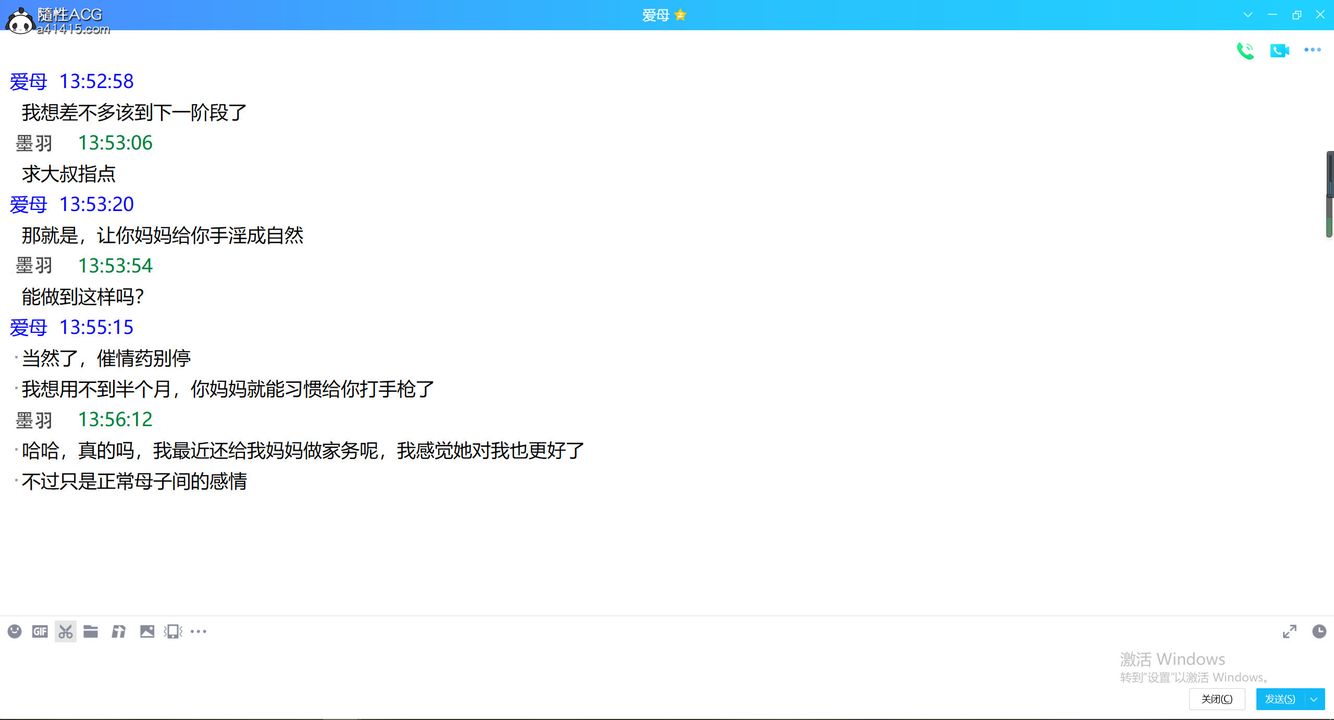Click the folder icon to send a file
The width and height of the screenshot is (1334, 720).
coord(91,631)
